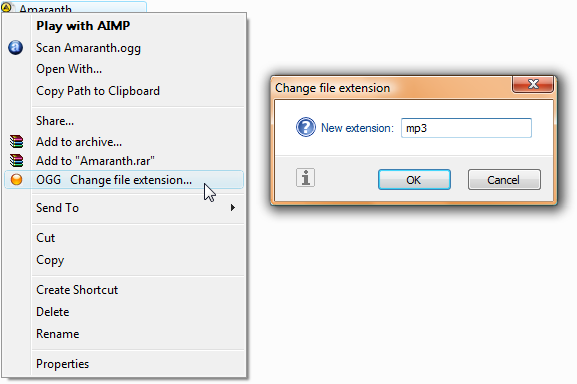Open the Share... menu item

point(55,121)
